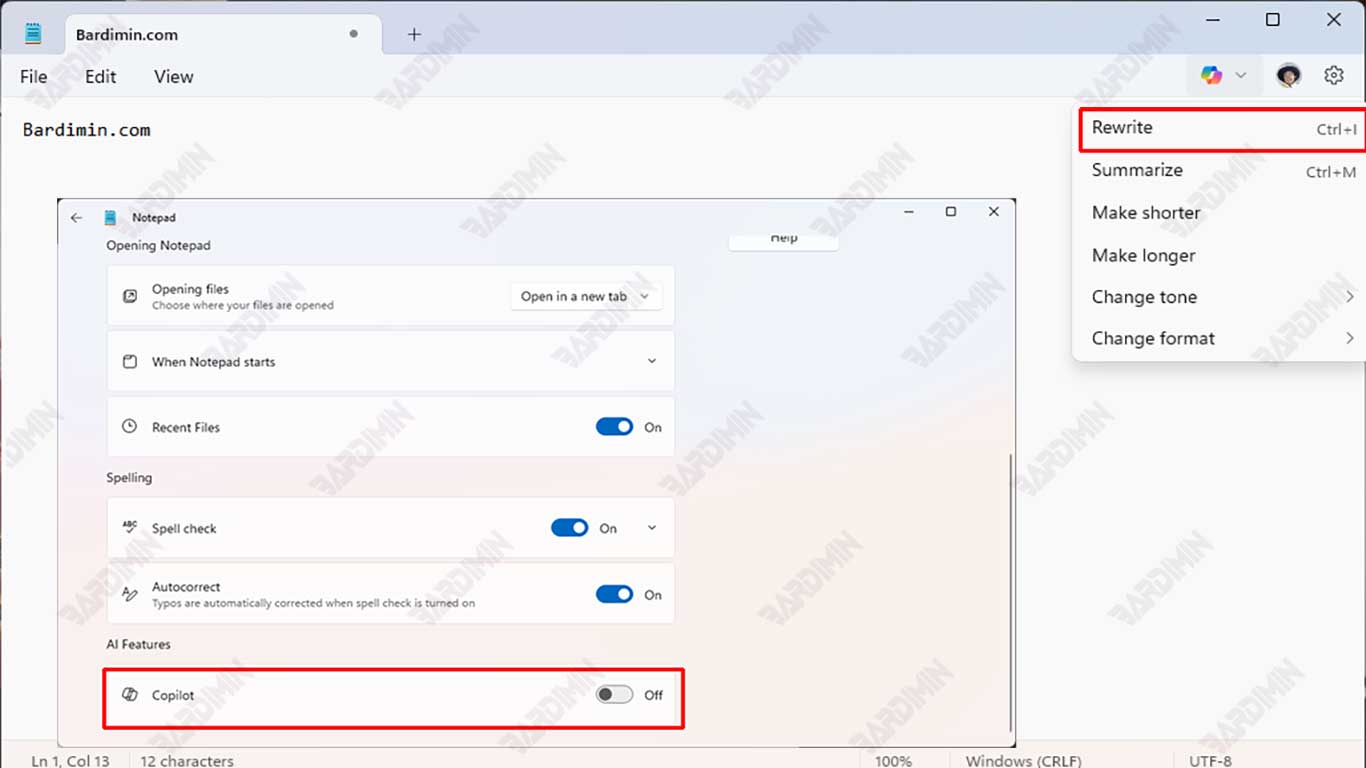Screen dimensions: 1366x768
Task: Click the Opening Notepad section heading
Action: pyautogui.click(x=159, y=245)
